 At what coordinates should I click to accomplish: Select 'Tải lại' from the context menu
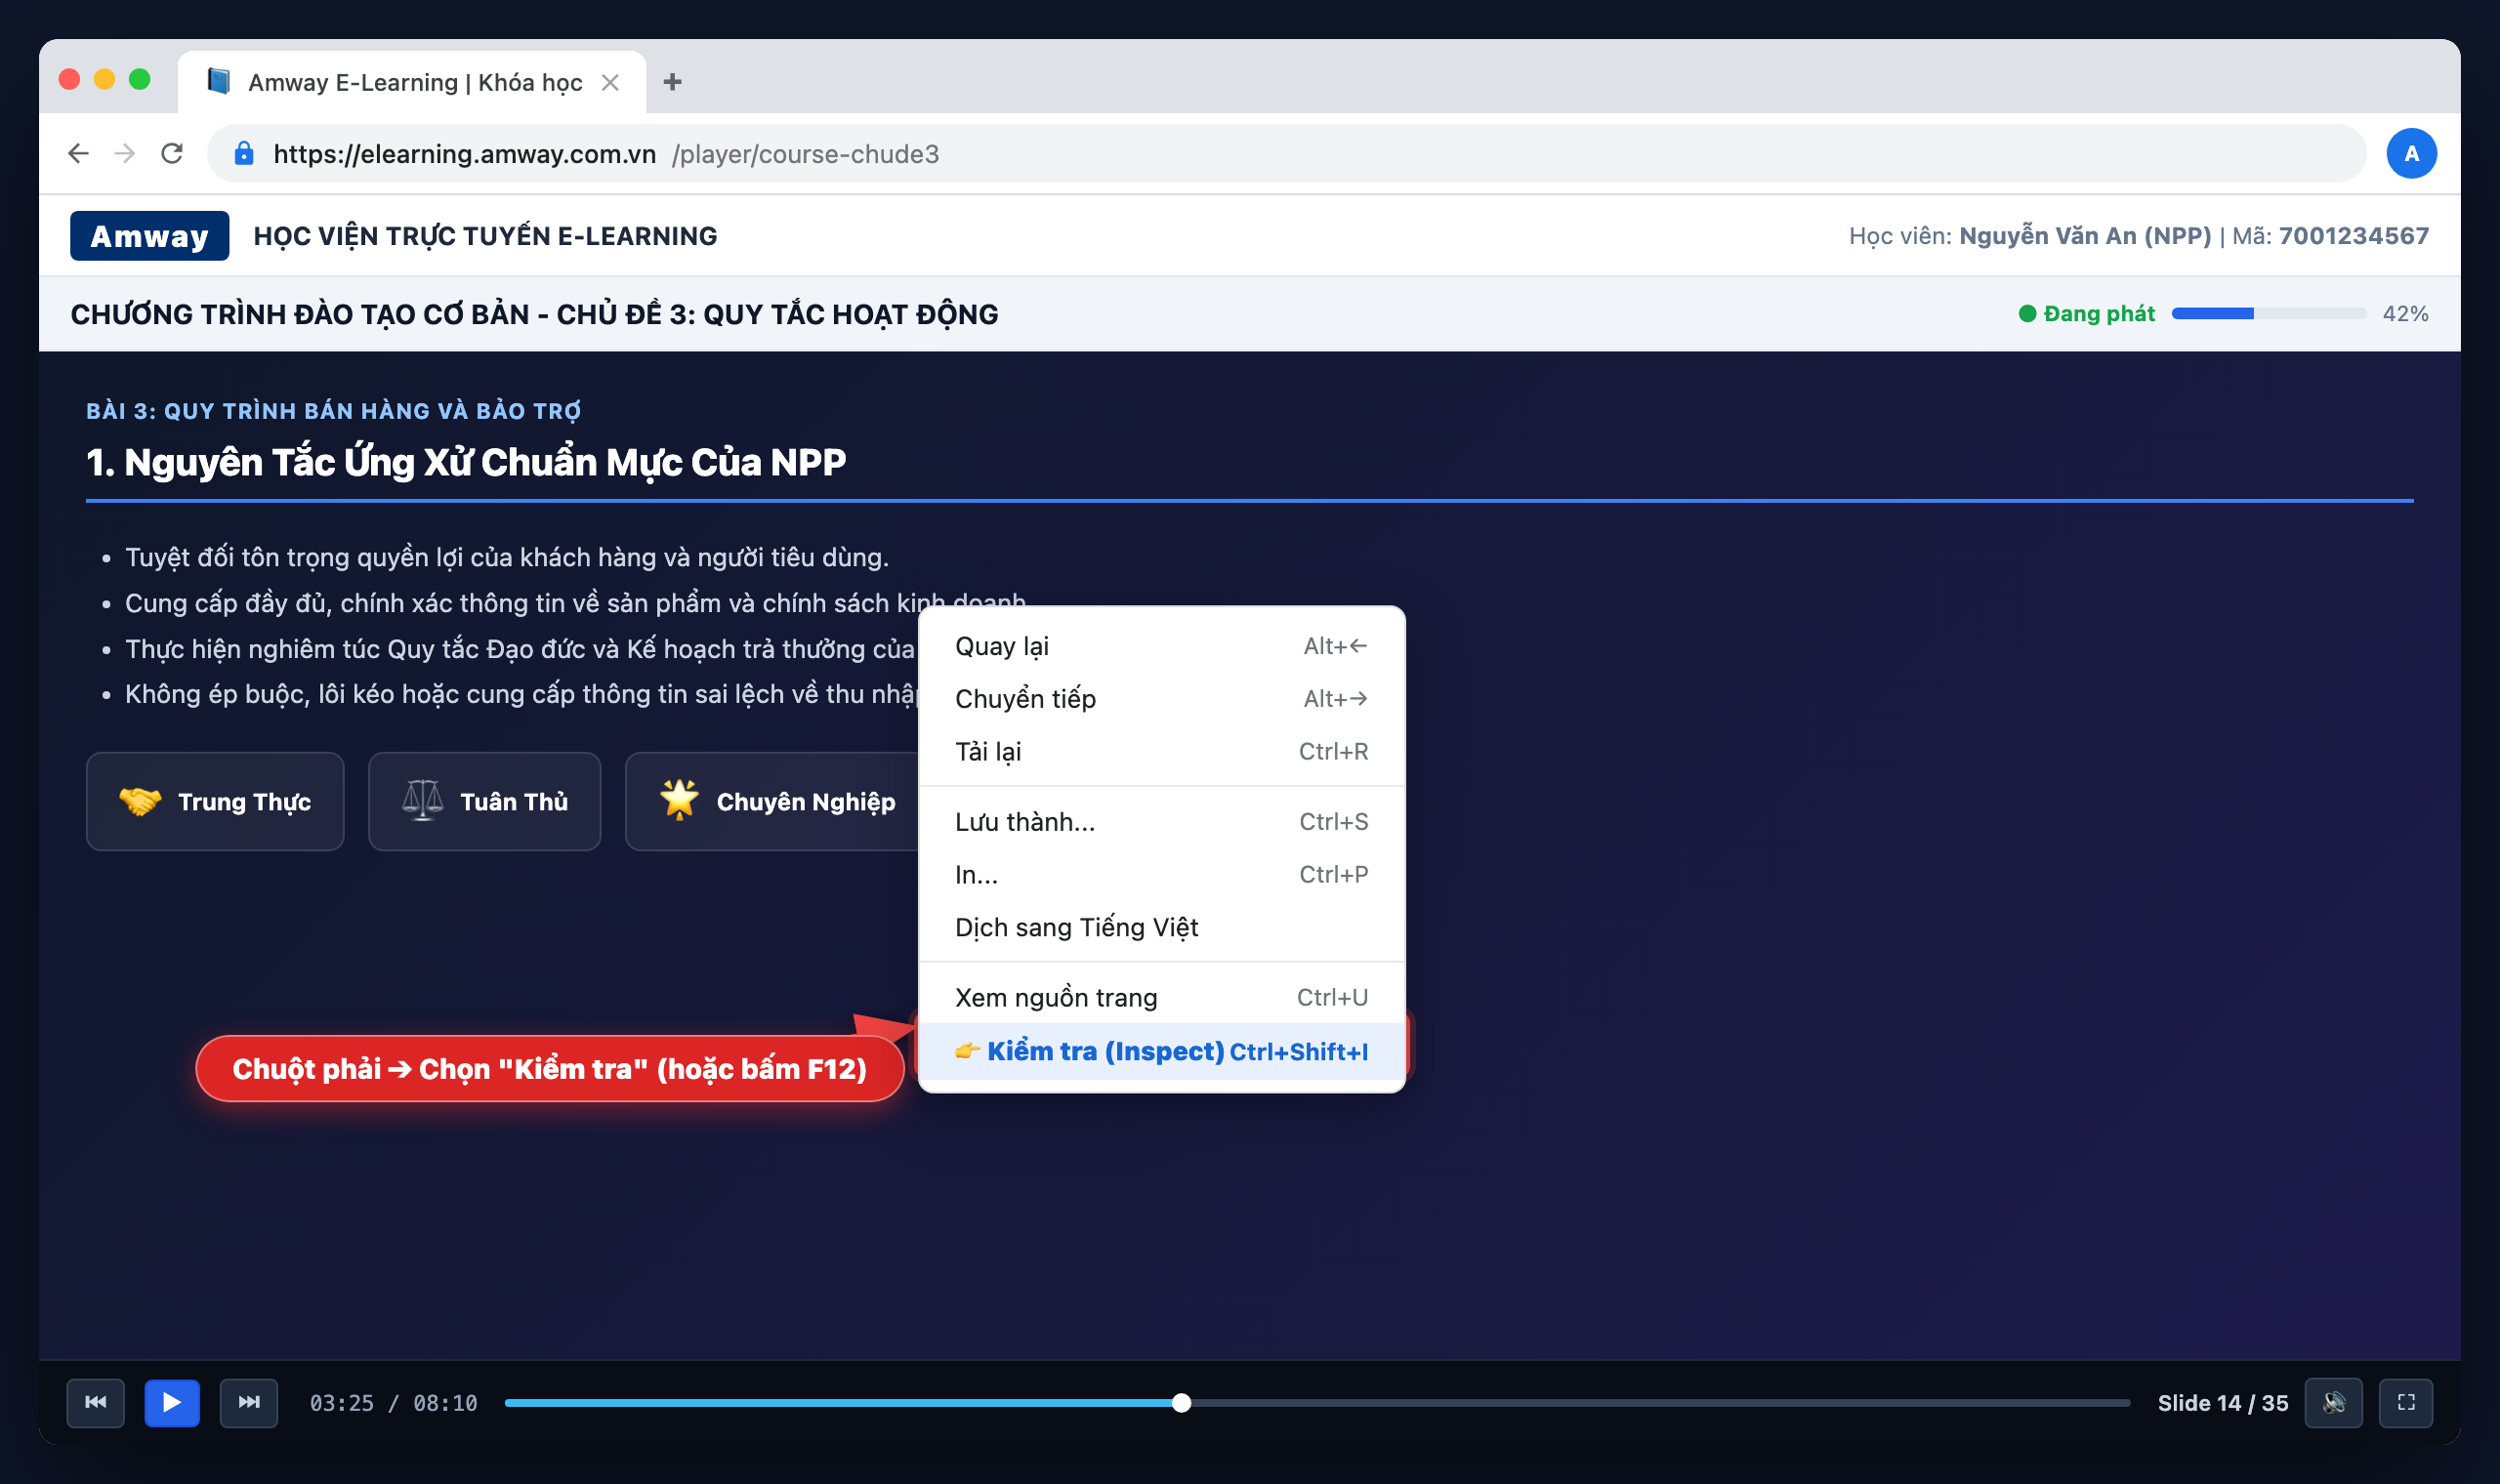tap(1161, 752)
